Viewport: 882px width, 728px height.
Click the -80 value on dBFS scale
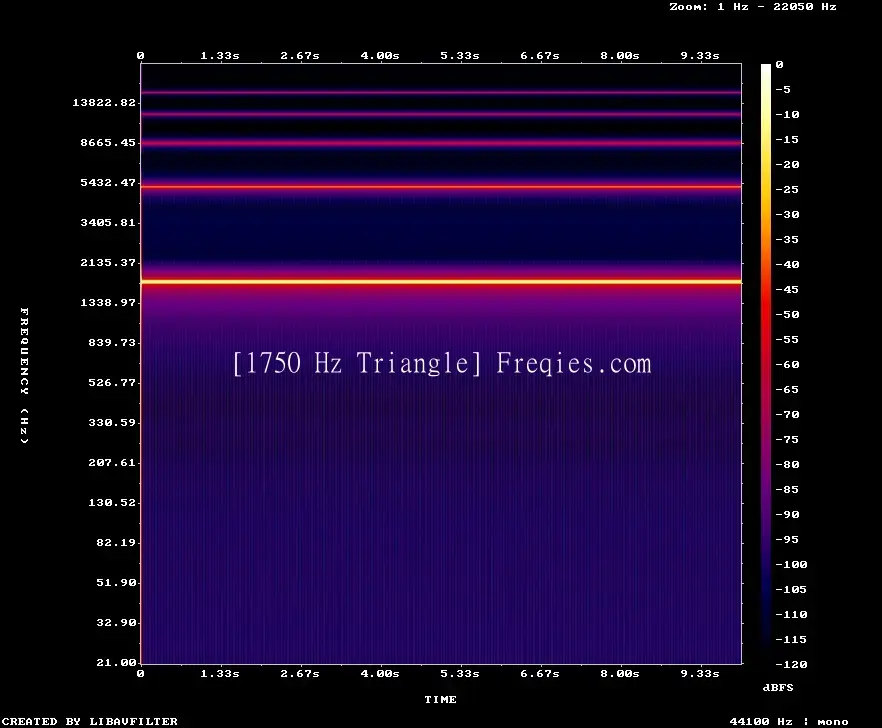[x=788, y=464]
